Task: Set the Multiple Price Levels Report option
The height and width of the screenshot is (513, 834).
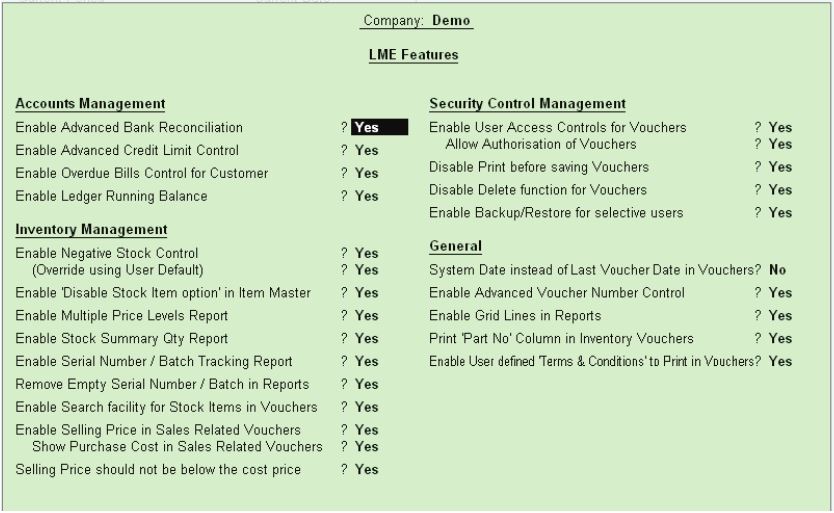Action: point(367,316)
